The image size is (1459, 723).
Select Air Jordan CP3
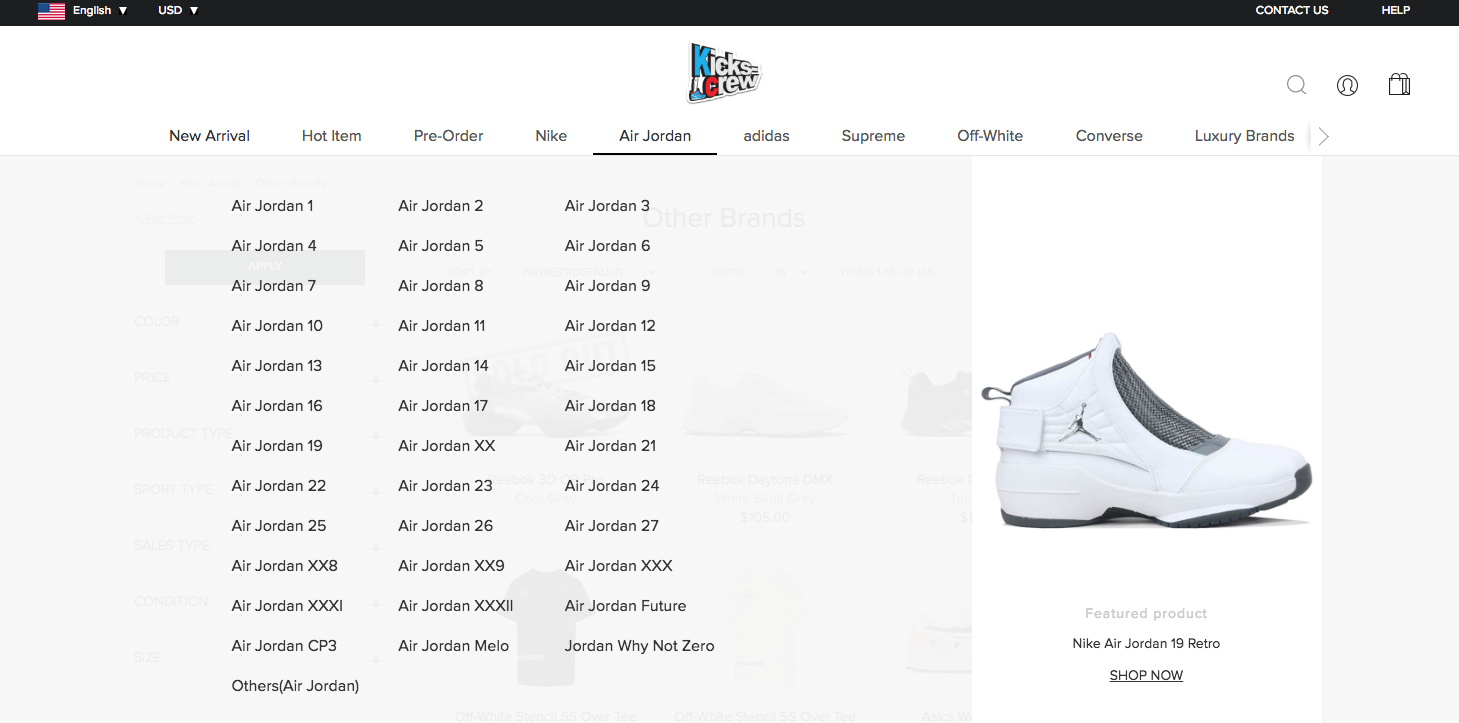[x=284, y=646]
